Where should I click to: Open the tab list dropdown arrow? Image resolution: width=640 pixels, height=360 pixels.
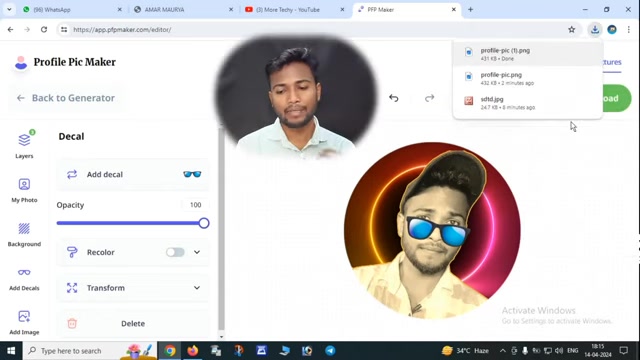9,9
